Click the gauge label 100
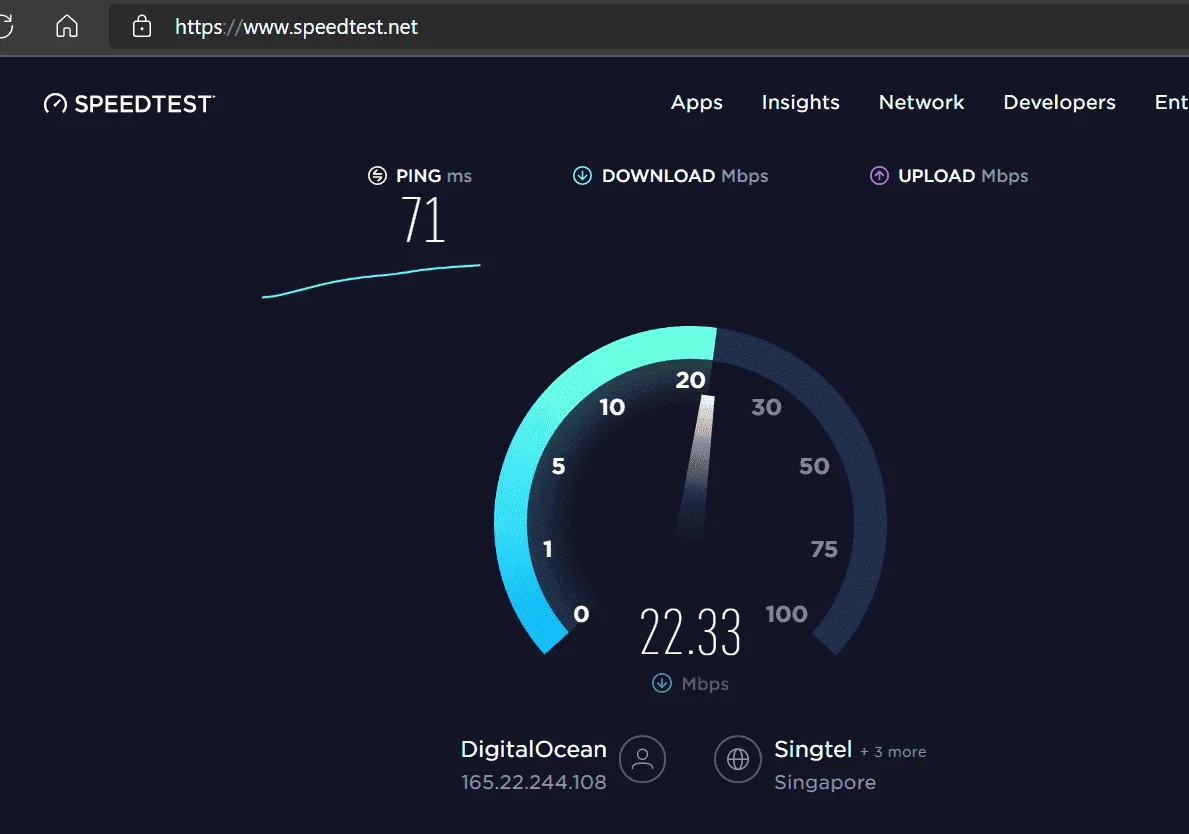1189x834 pixels. coord(786,614)
